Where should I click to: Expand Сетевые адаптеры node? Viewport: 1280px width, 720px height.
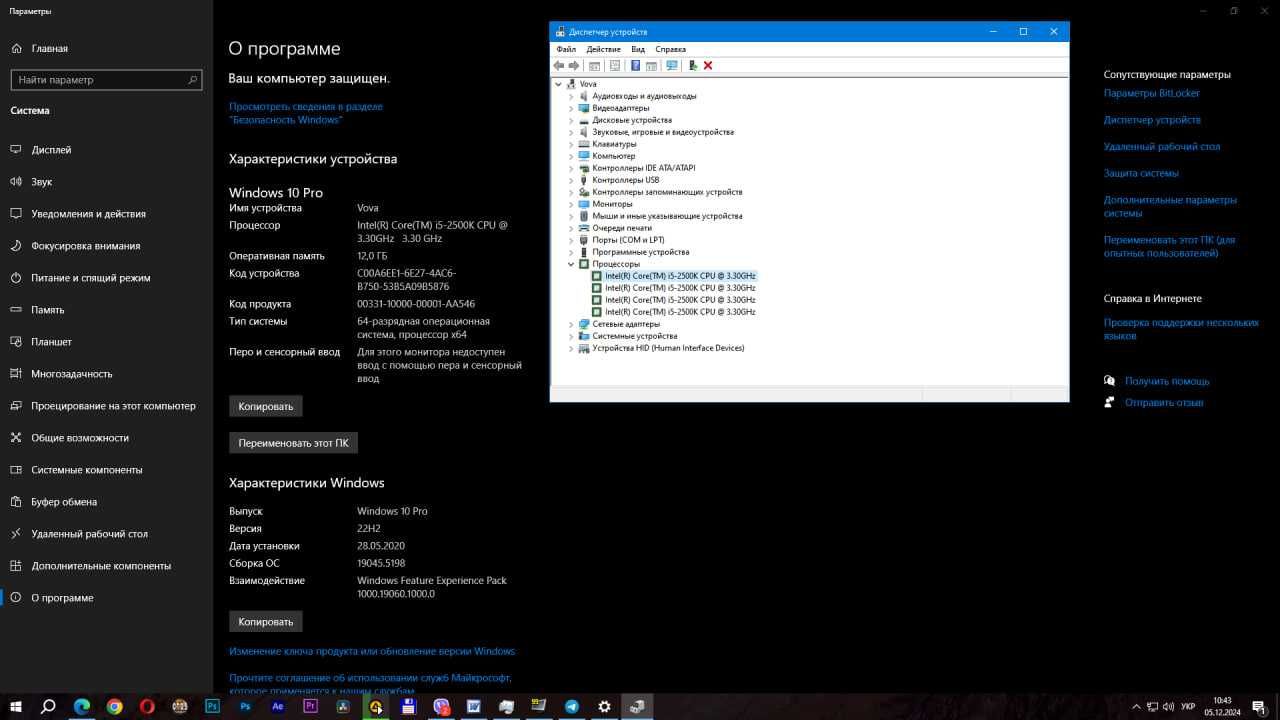click(x=571, y=324)
